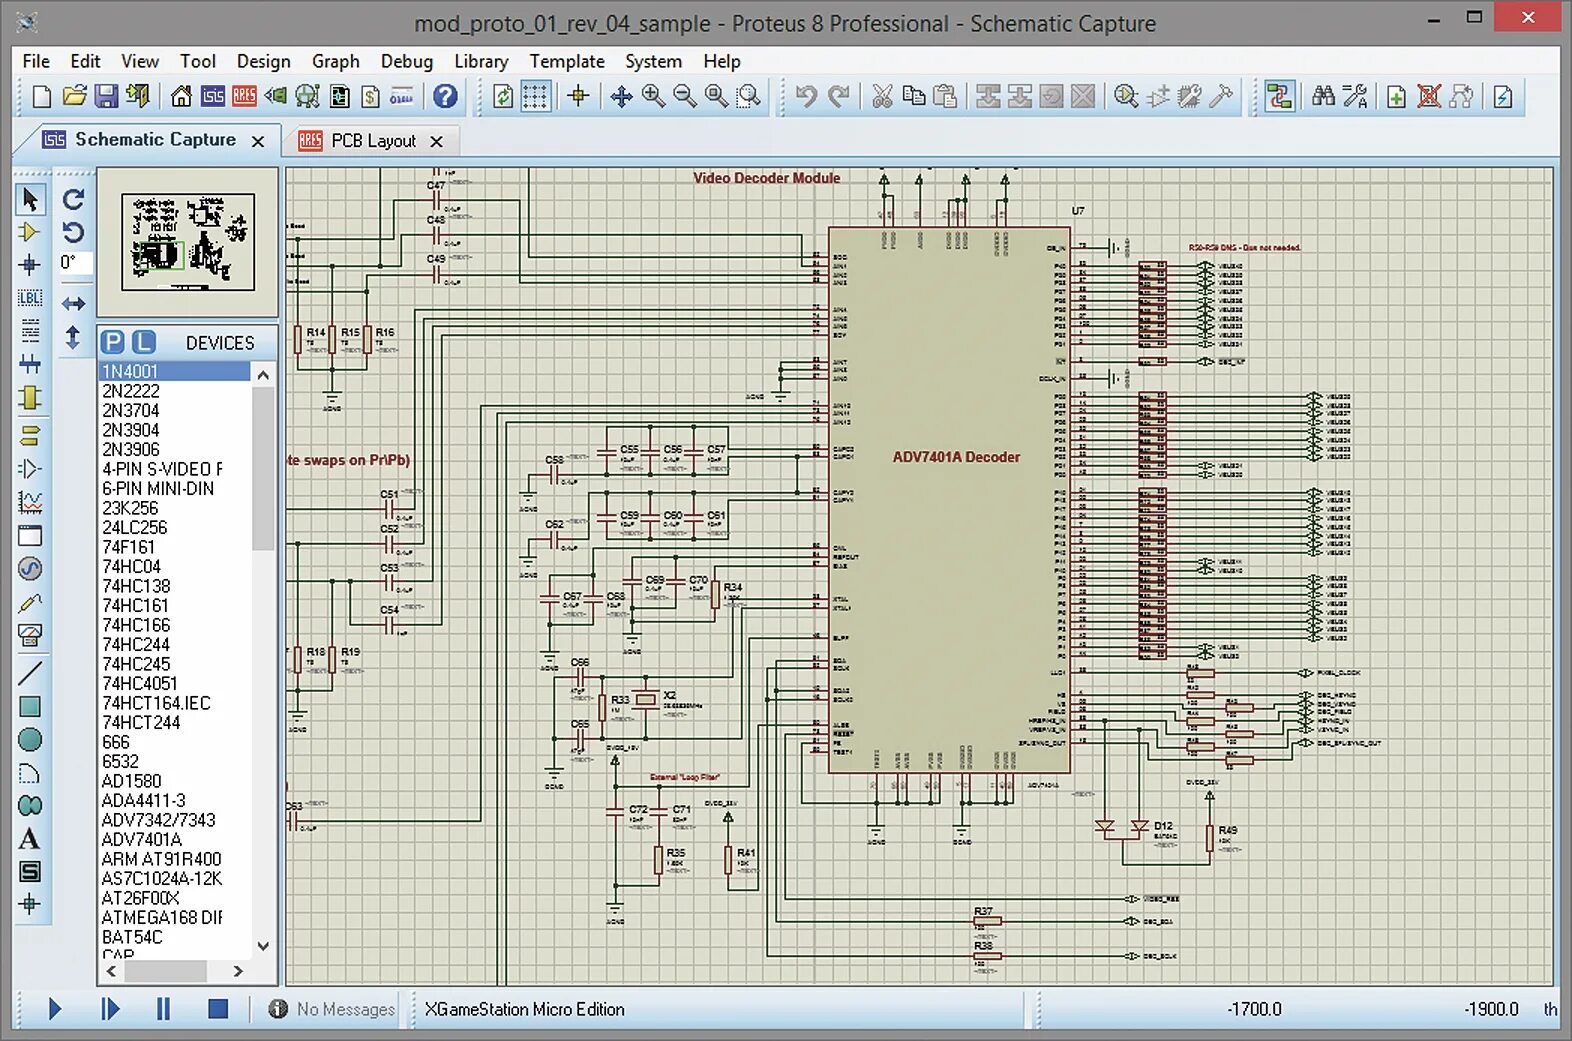This screenshot has width=1572, height=1041.
Task: Choose the 2D Text 'A' tool
Action: point(30,839)
